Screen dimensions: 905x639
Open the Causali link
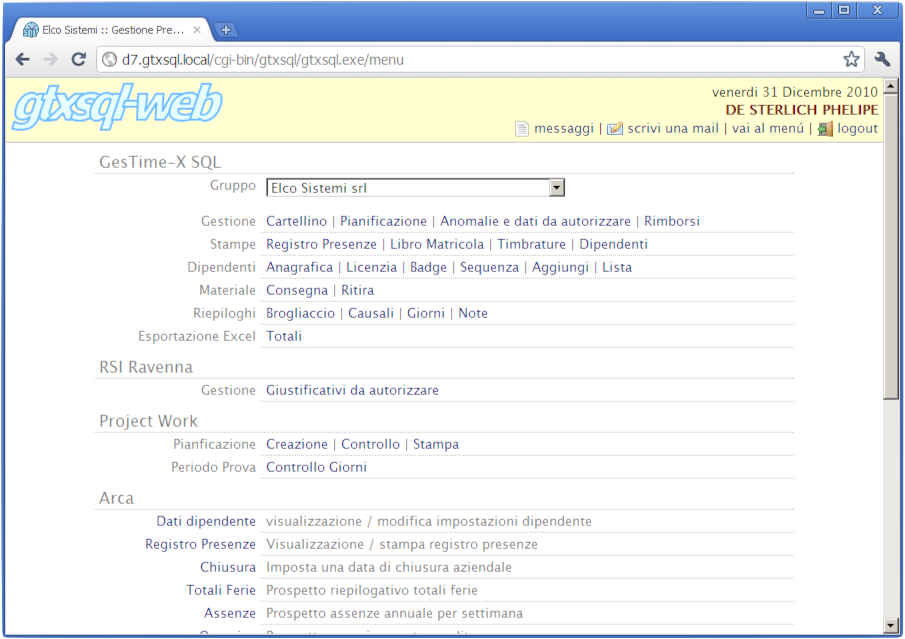coord(371,313)
